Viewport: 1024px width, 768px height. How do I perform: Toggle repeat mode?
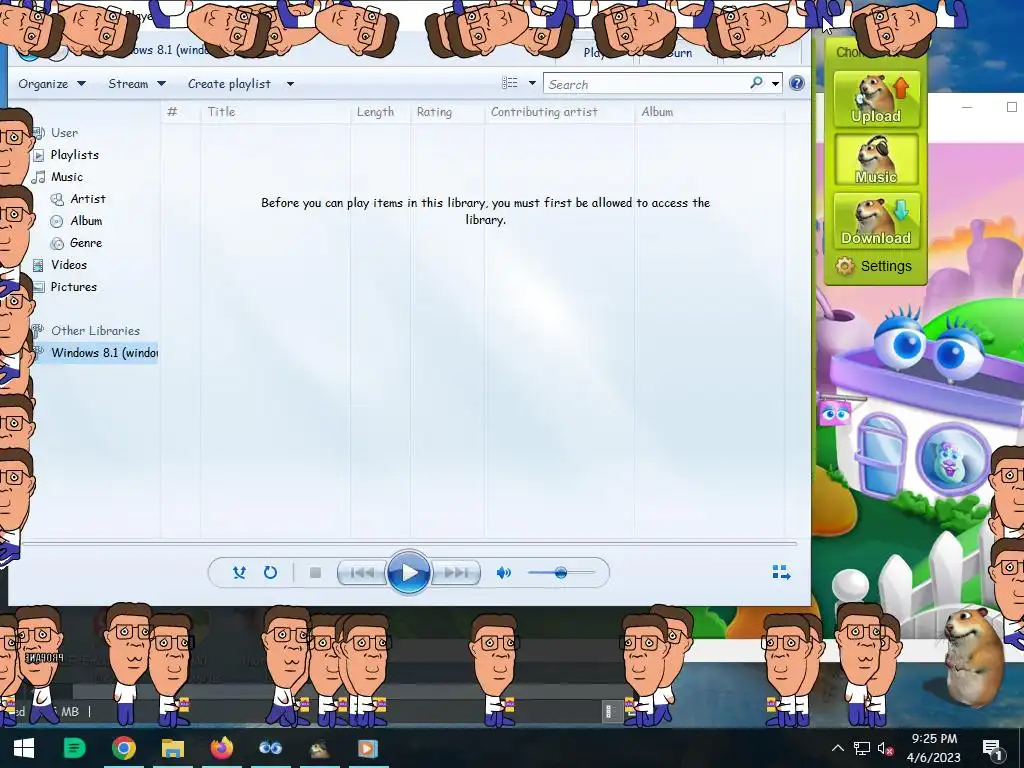click(x=270, y=573)
